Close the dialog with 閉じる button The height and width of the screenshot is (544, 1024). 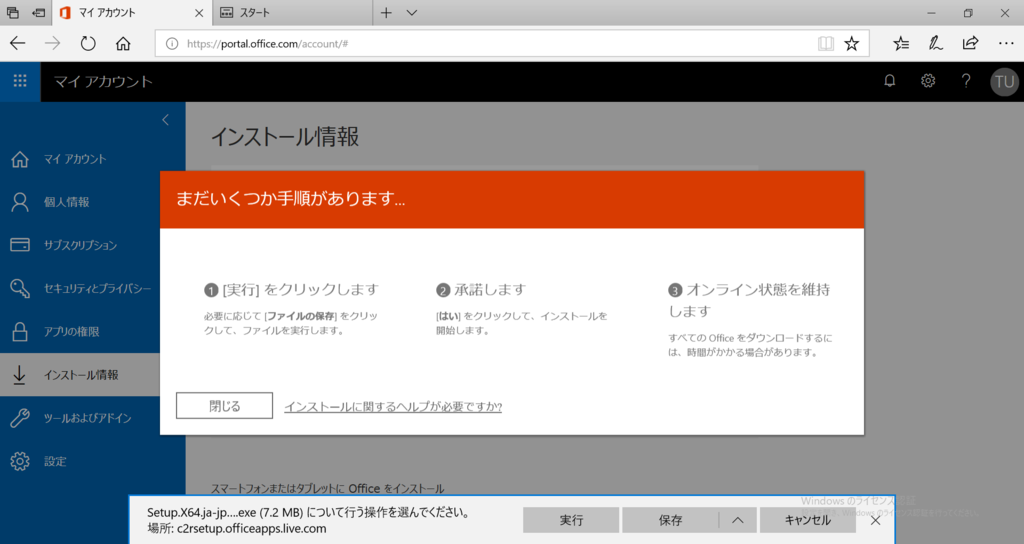tap(224, 406)
